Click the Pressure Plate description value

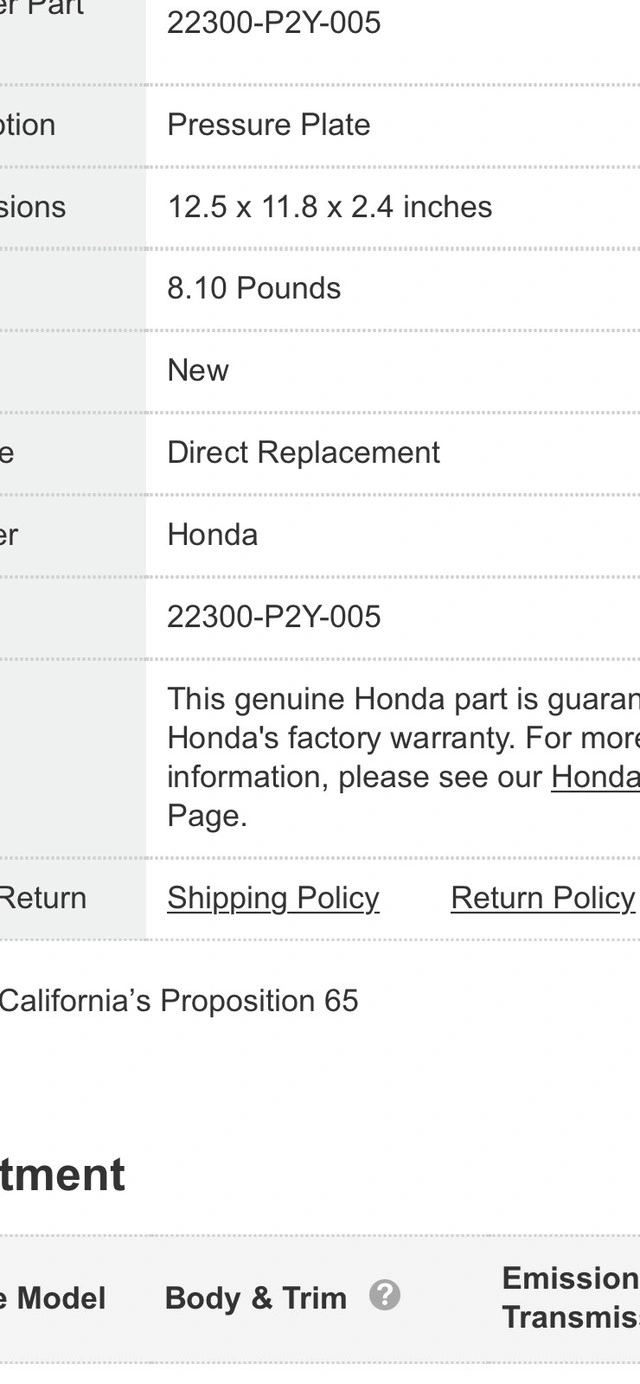click(269, 125)
